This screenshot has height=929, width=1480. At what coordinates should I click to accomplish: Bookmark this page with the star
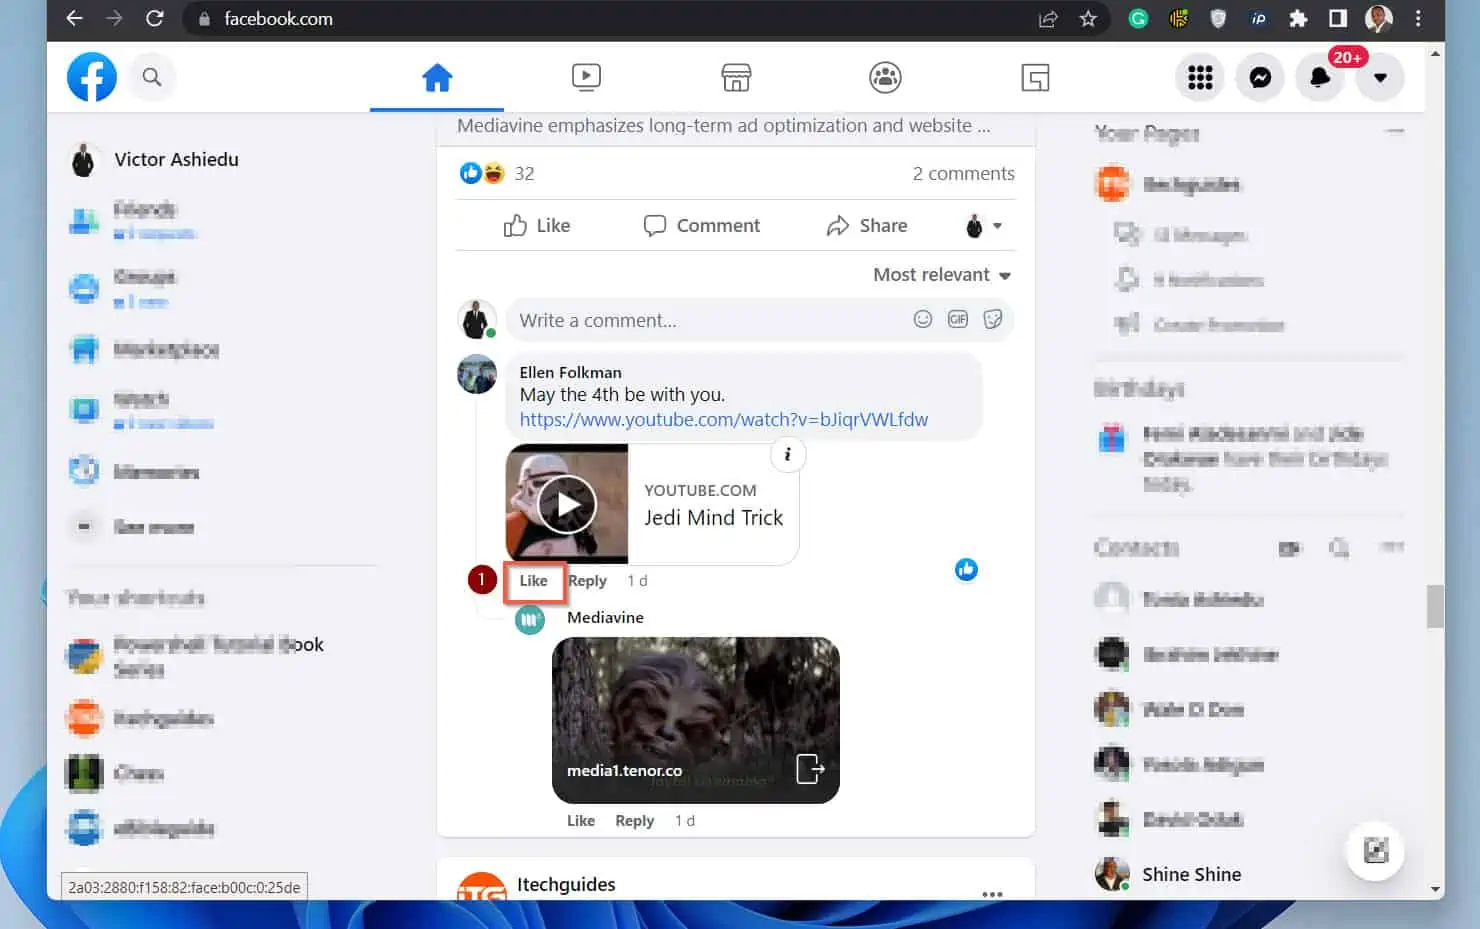1088,19
